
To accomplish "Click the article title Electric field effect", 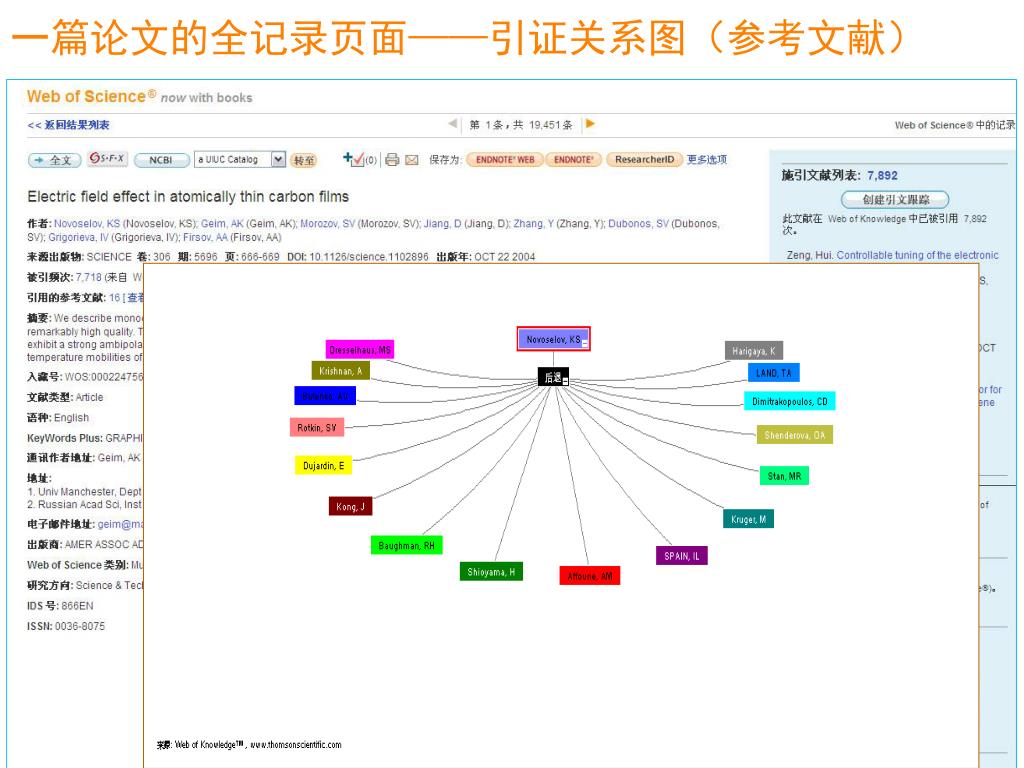I will [x=188, y=197].
